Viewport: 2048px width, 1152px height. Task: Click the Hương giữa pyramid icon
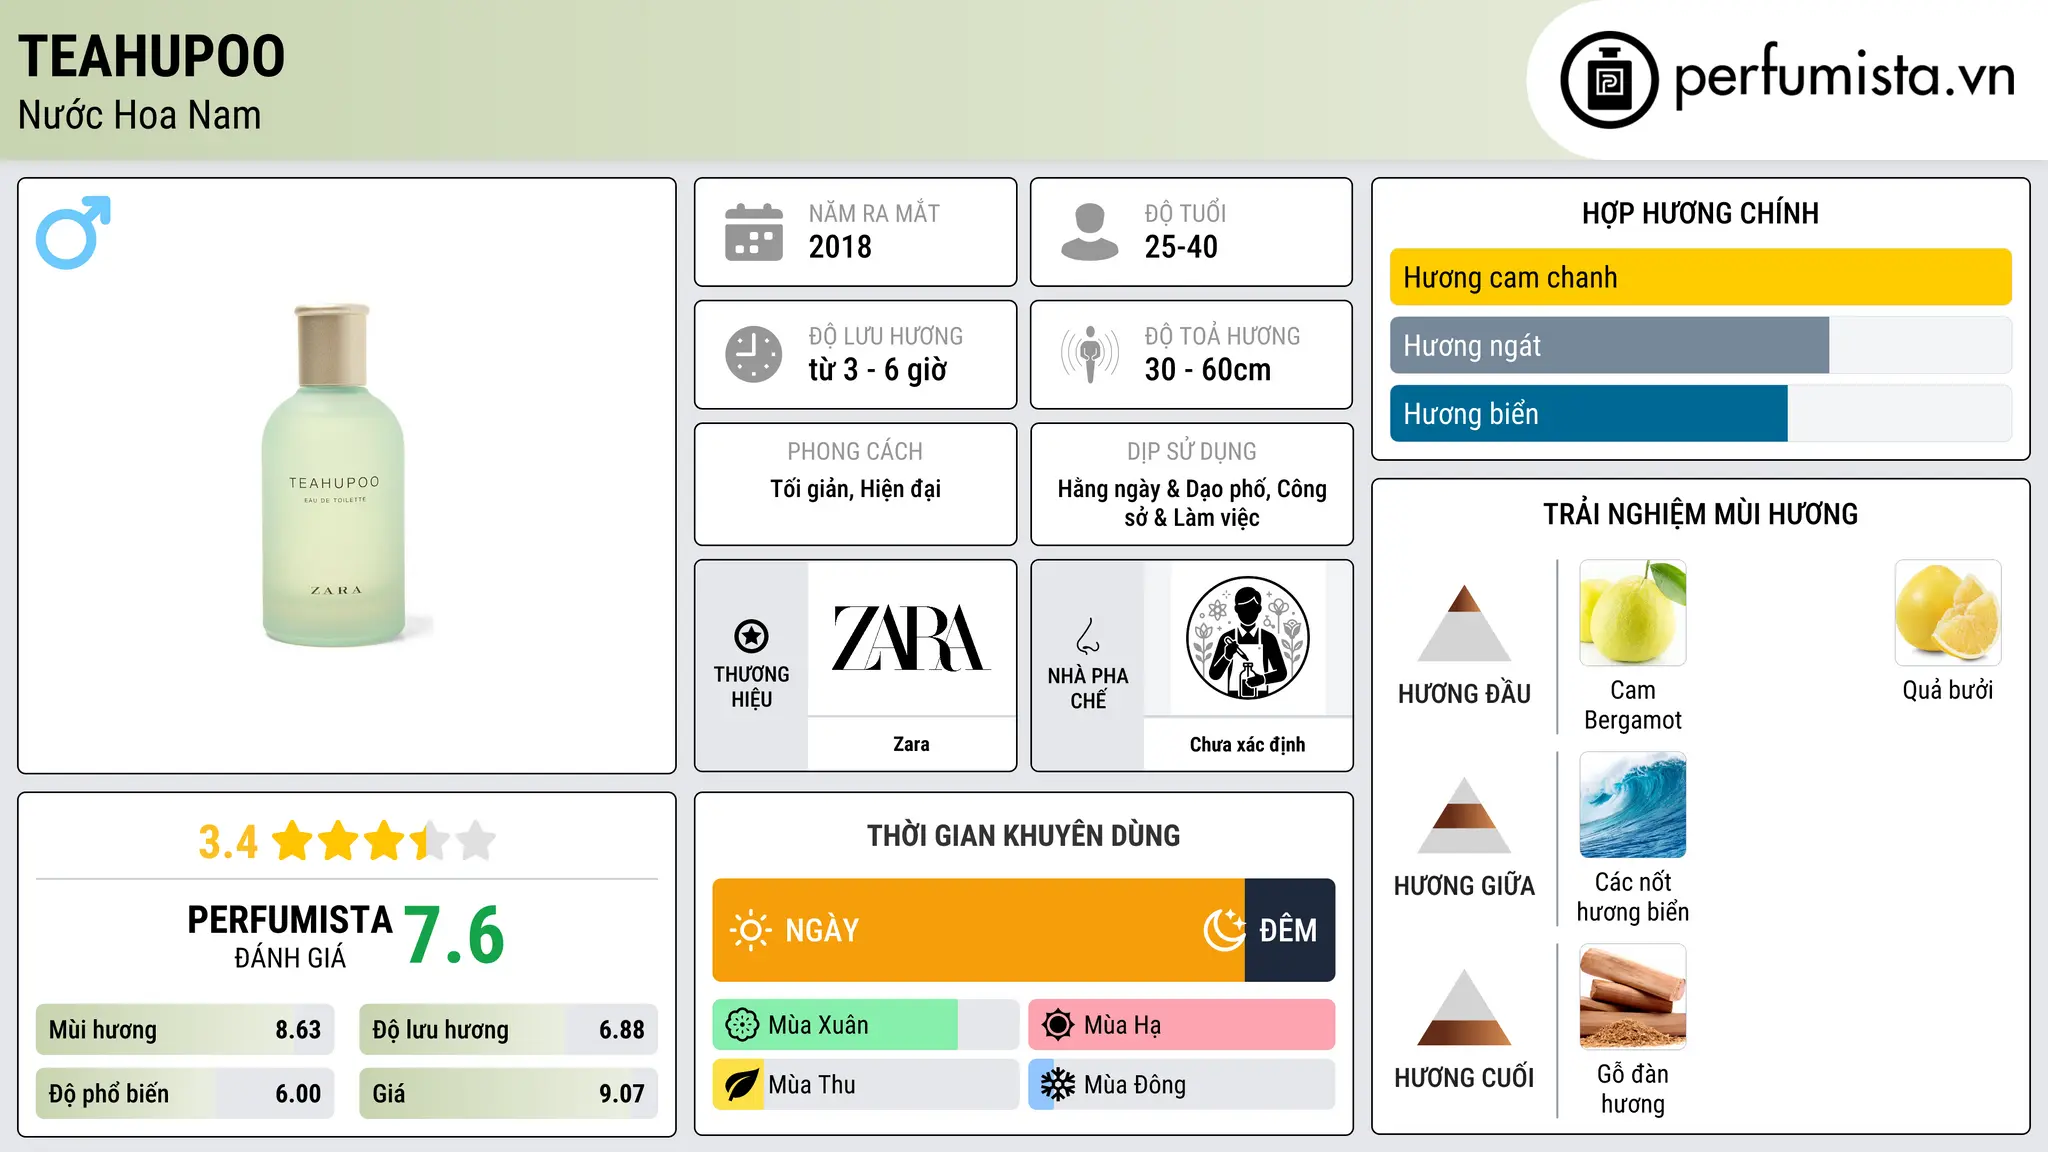pyautogui.click(x=1464, y=815)
